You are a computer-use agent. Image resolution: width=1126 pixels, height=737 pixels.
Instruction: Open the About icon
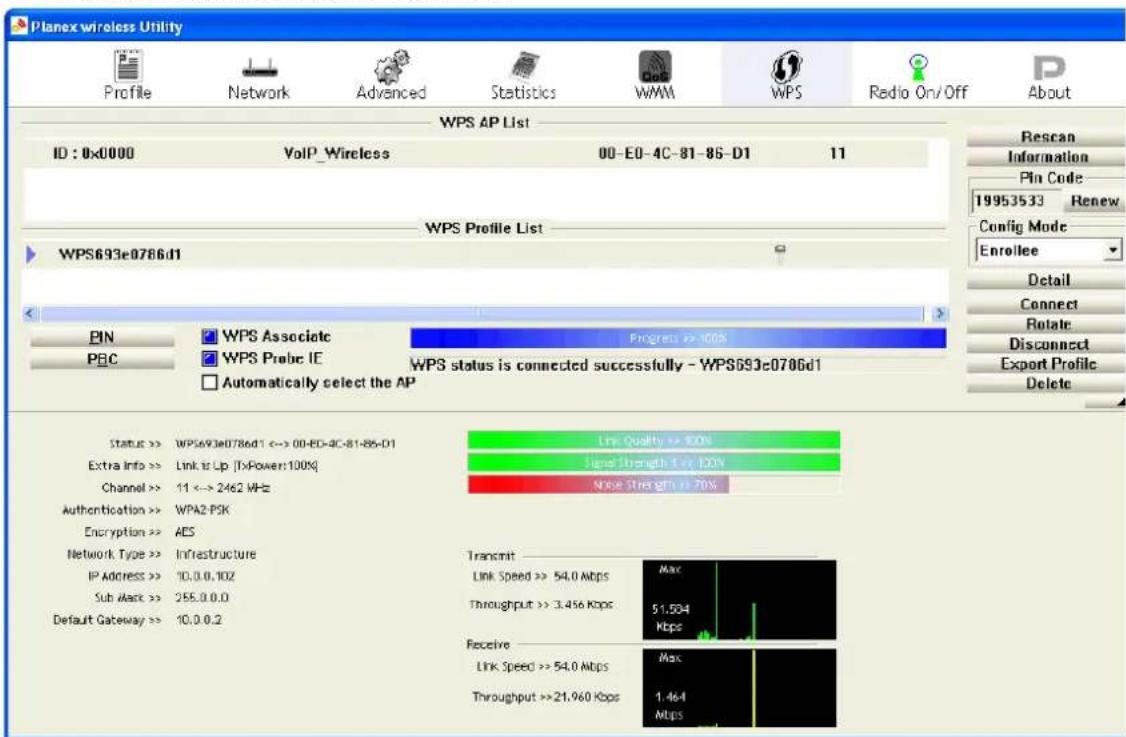(1049, 68)
